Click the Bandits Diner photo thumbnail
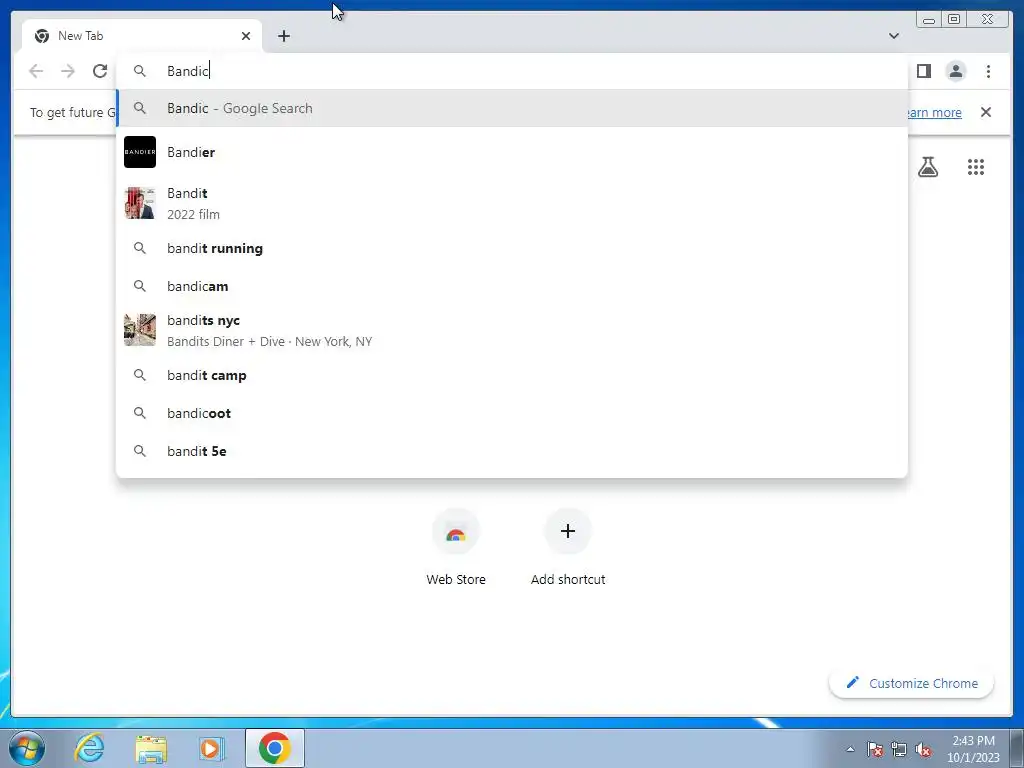The image size is (1024, 768). [x=140, y=330]
